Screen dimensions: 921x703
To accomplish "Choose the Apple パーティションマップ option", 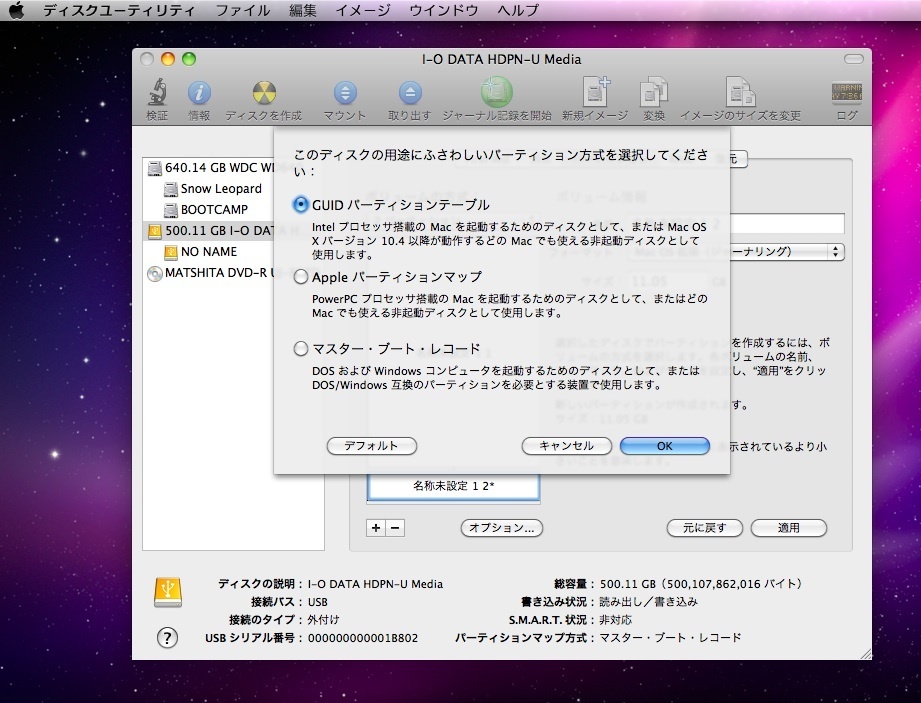I will (301, 277).
